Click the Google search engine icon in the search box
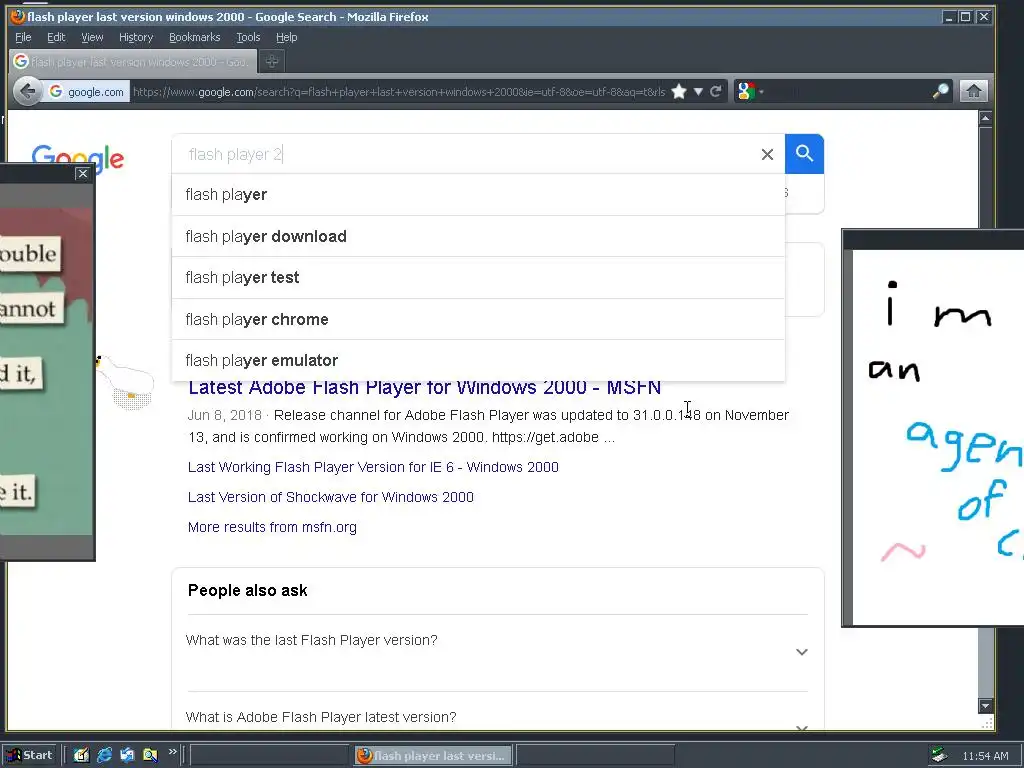 pyautogui.click(x=746, y=91)
